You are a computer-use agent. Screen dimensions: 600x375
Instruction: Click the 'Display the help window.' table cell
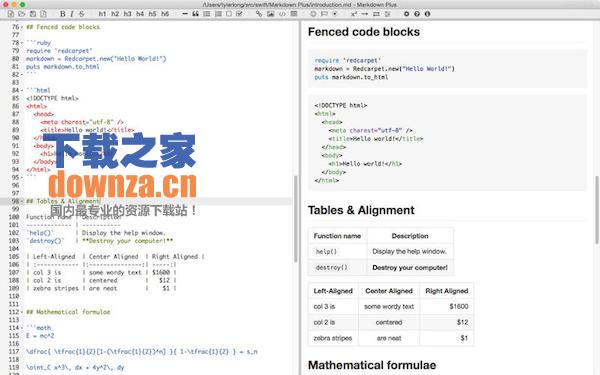pos(409,252)
